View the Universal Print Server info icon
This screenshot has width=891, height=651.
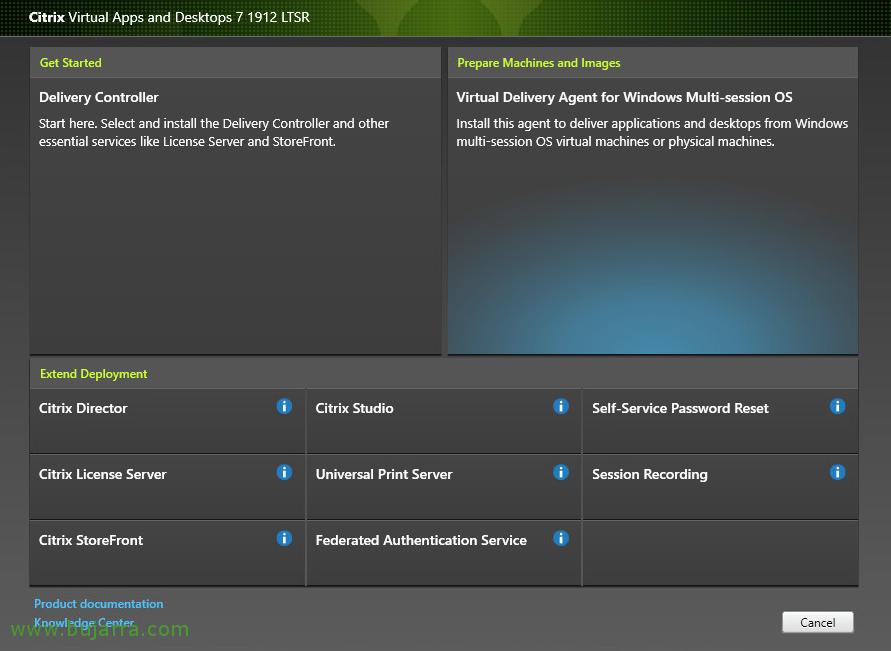coord(561,472)
